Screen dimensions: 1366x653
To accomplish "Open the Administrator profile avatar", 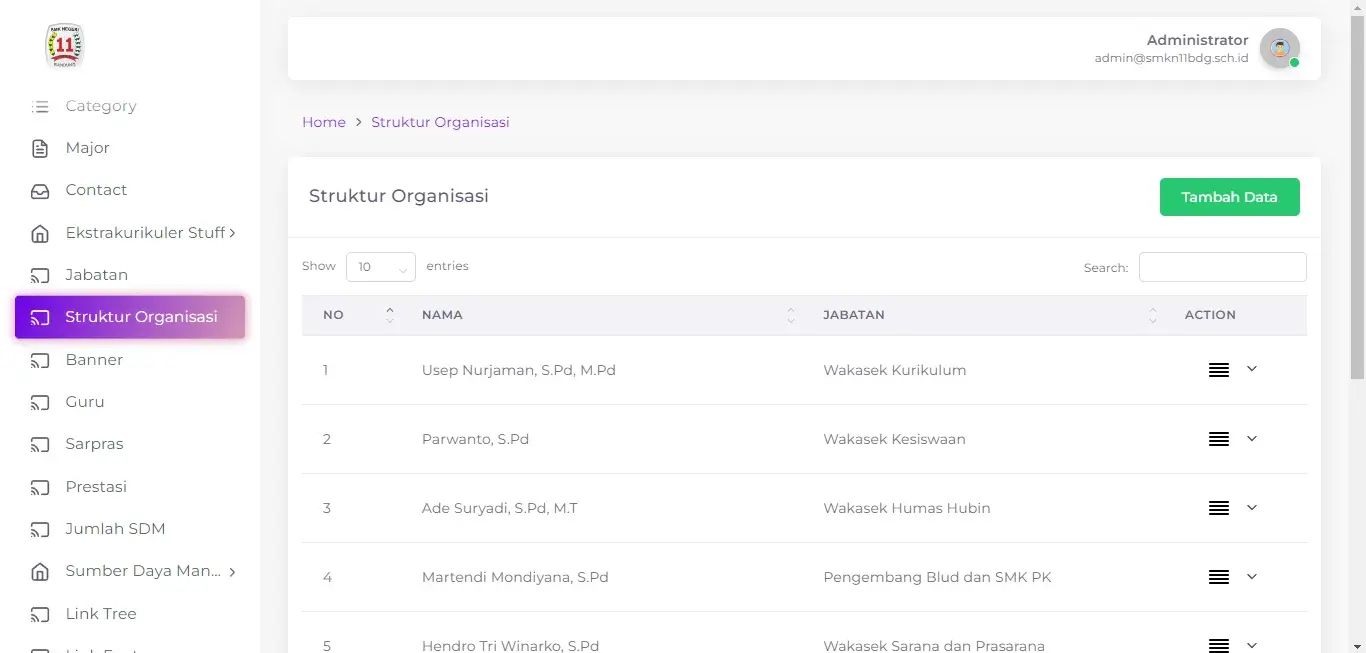I will 1279,48.
